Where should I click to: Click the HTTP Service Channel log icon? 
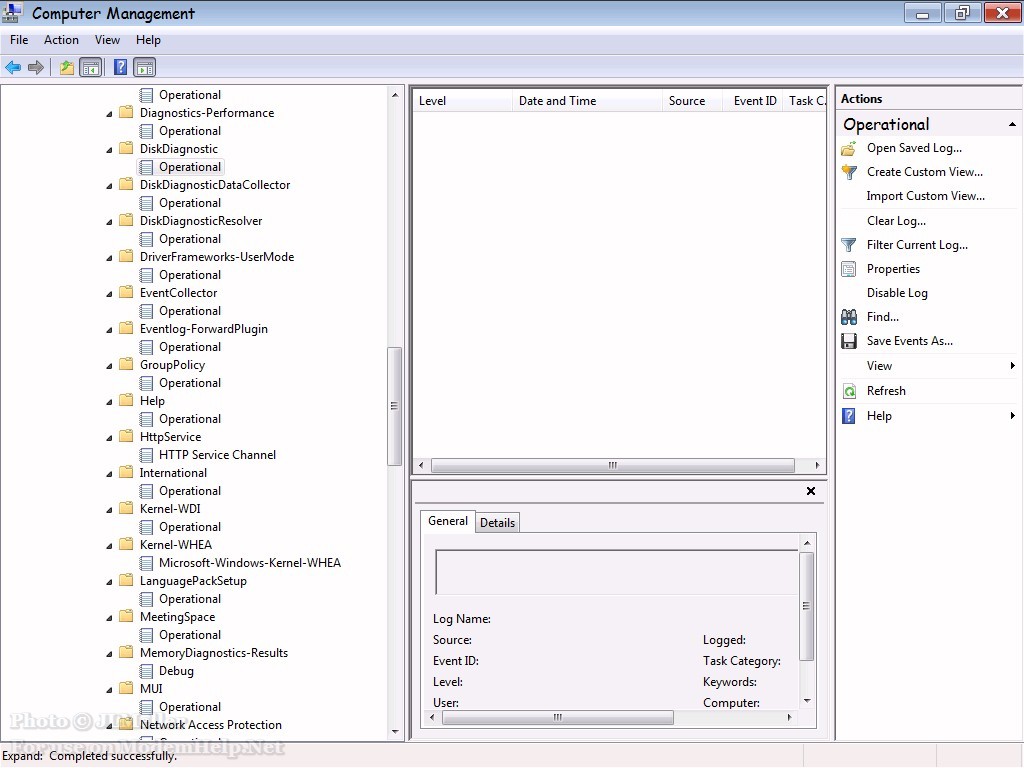[146, 455]
